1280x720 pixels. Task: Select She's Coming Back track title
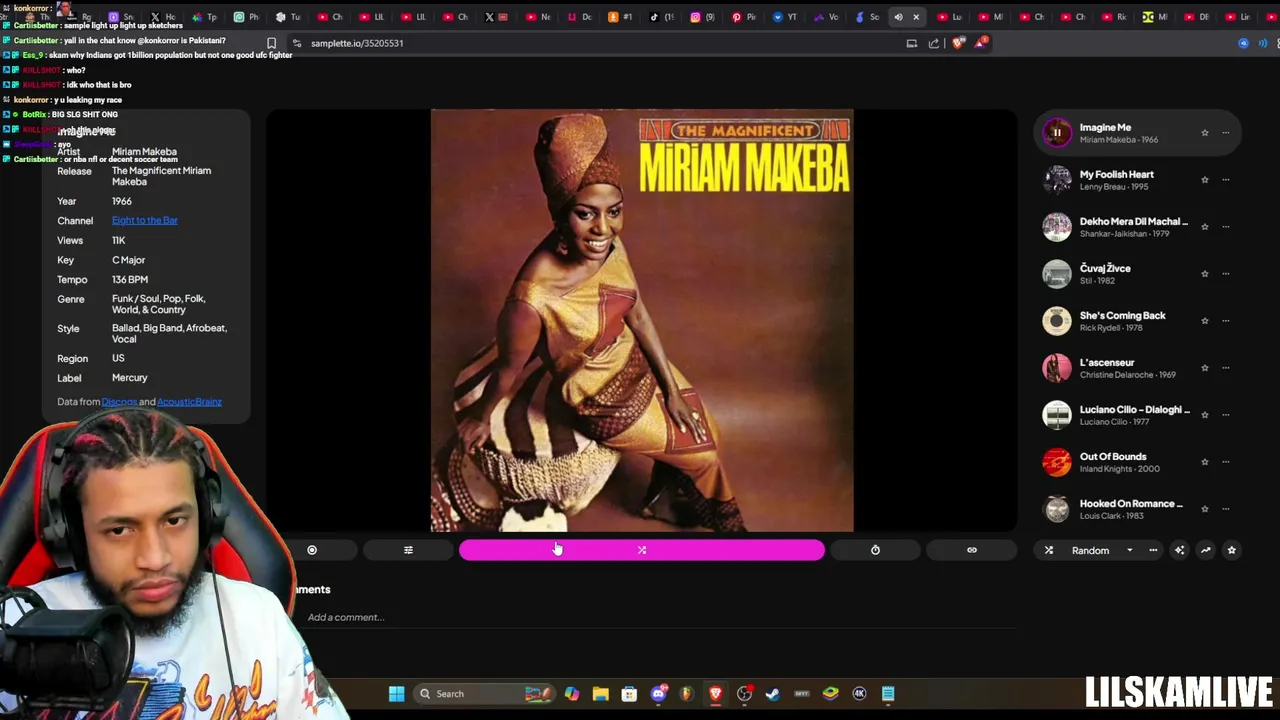pos(1122,316)
